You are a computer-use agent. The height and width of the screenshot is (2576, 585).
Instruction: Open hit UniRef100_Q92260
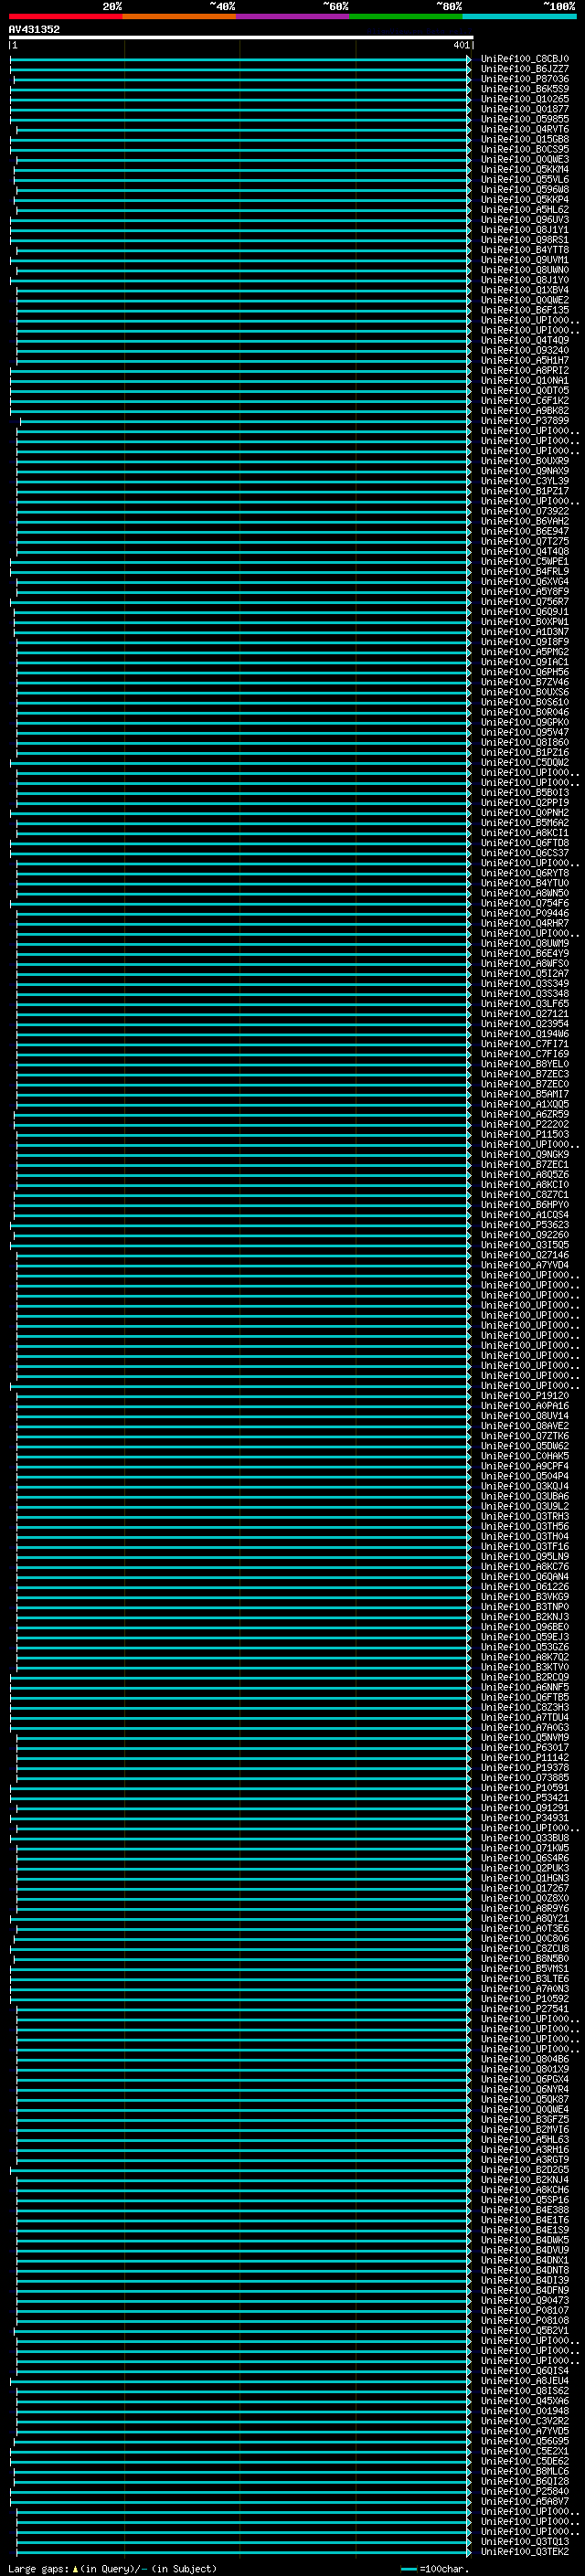coord(524,1235)
